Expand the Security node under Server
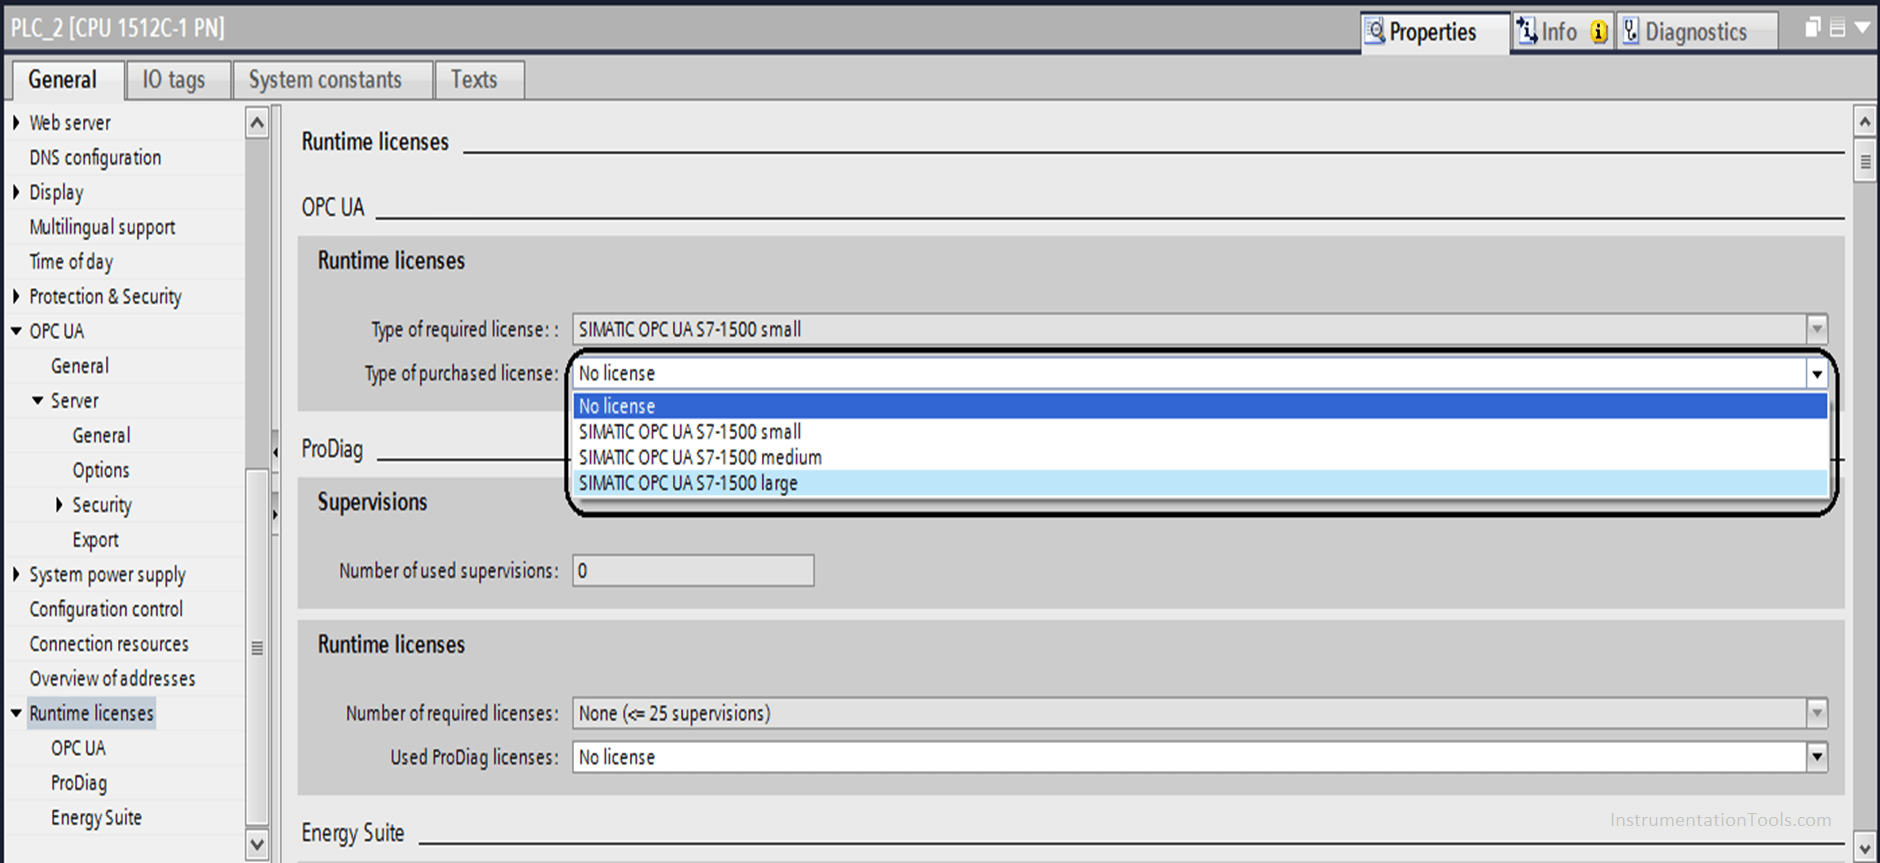1880x863 pixels. [x=59, y=505]
